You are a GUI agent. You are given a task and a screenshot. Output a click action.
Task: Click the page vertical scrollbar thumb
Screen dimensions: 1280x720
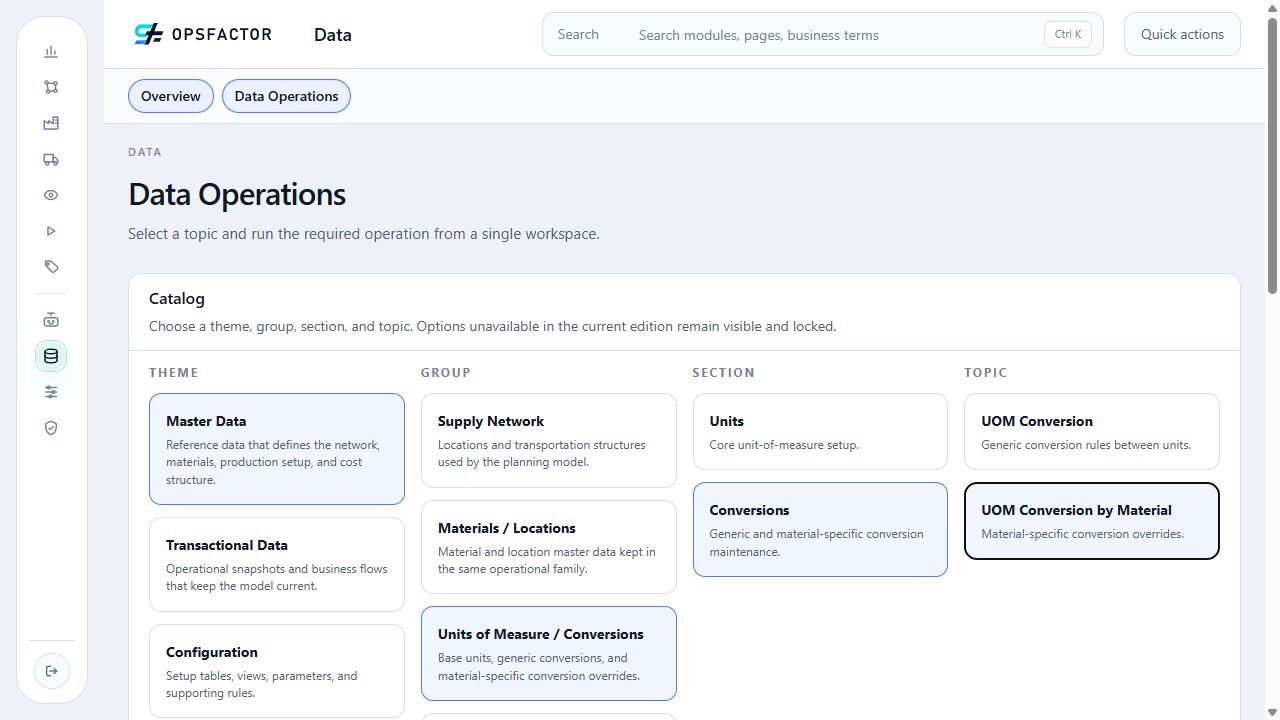[x=1272, y=155]
